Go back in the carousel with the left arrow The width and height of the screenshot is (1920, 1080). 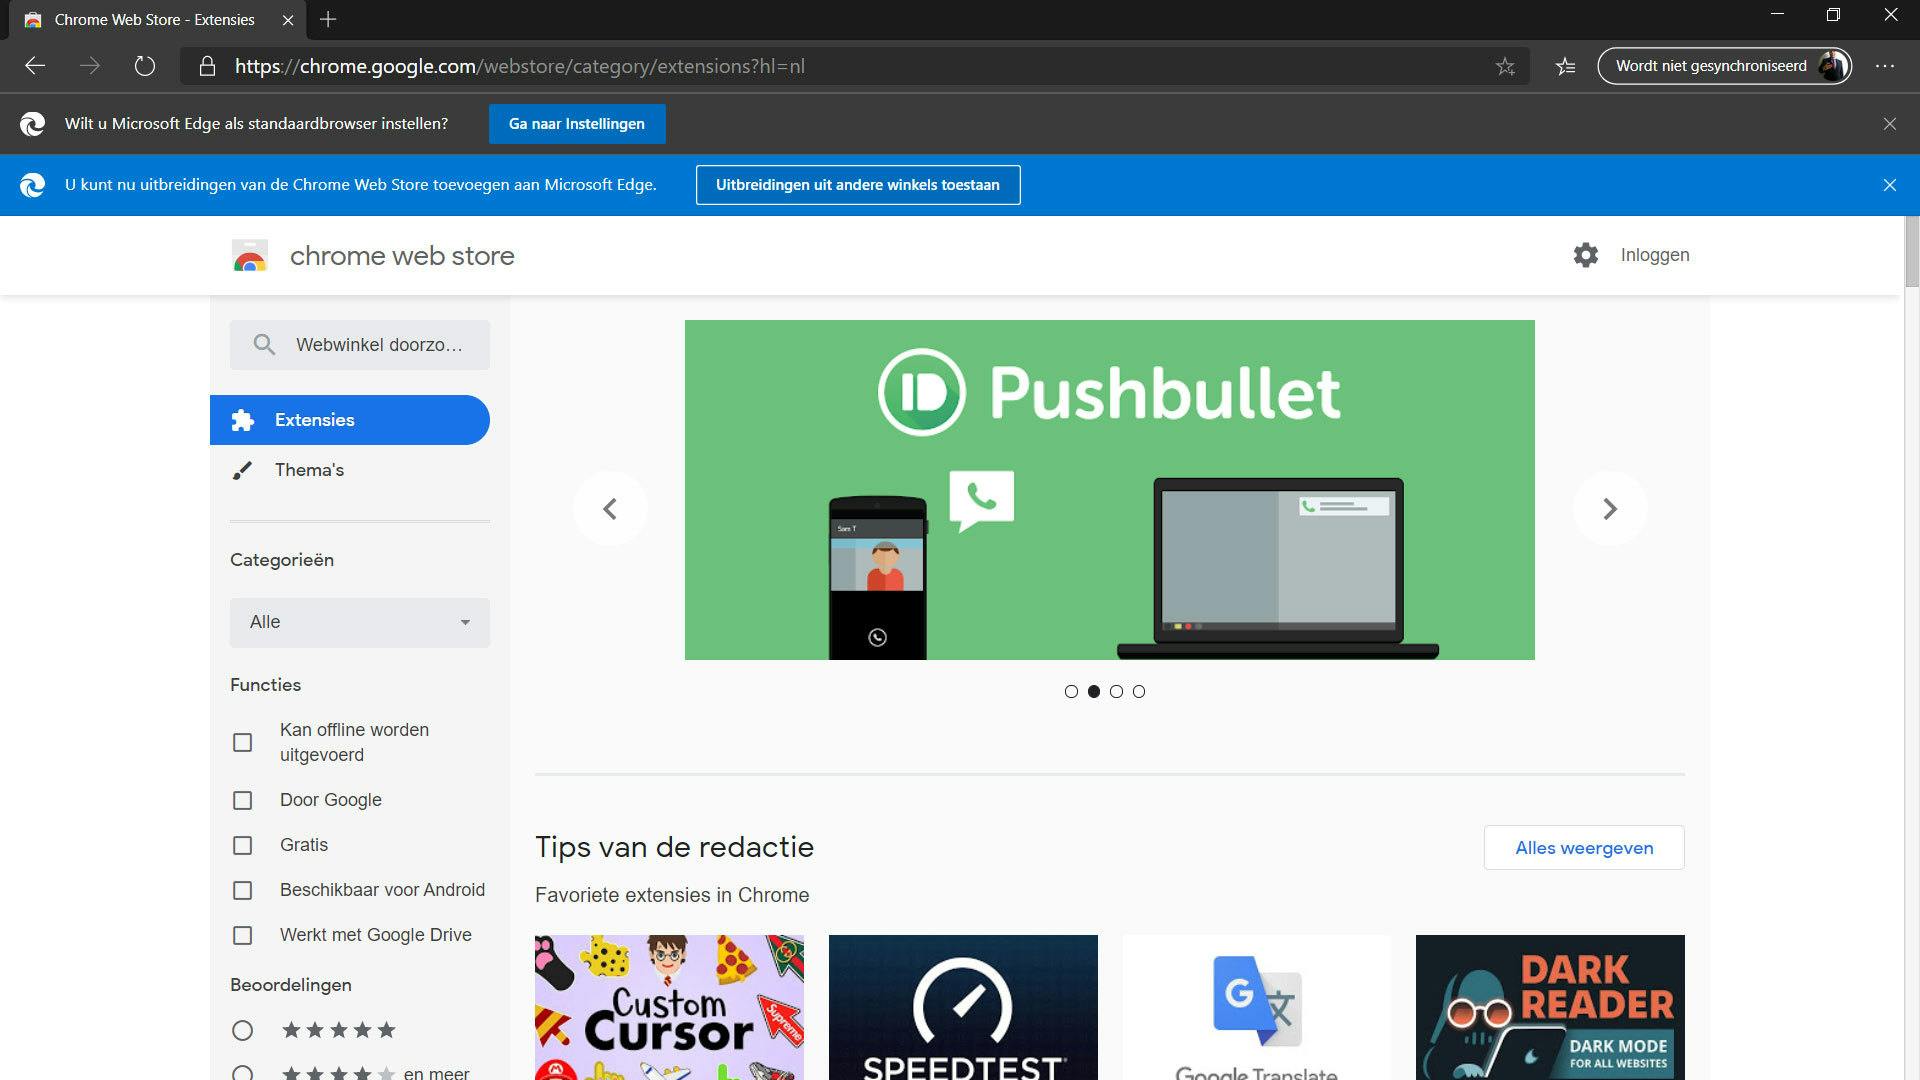pyautogui.click(x=610, y=508)
